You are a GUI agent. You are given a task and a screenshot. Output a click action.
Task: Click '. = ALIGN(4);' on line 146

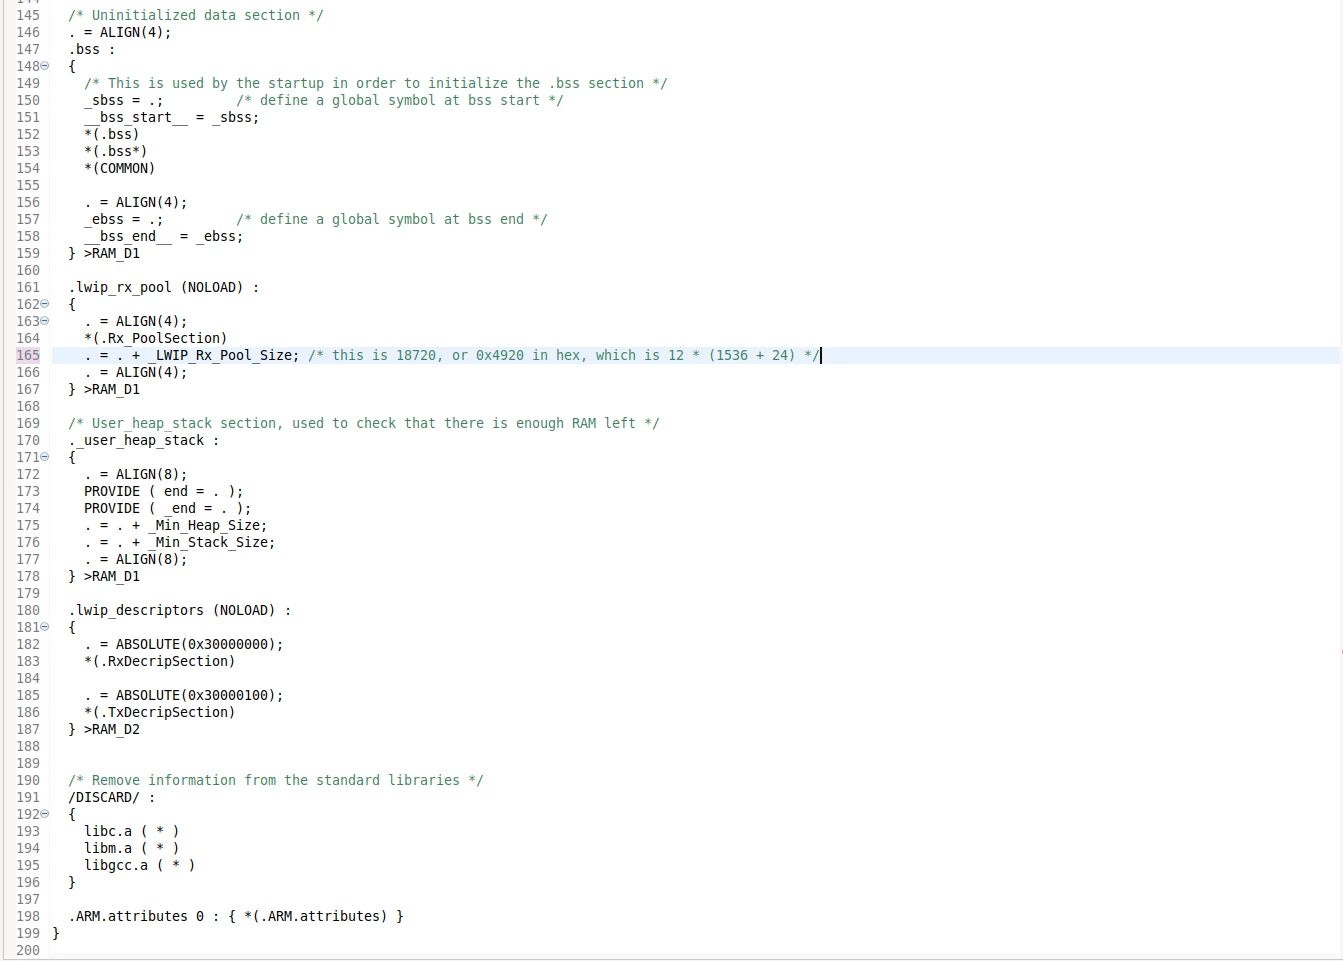(x=119, y=32)
